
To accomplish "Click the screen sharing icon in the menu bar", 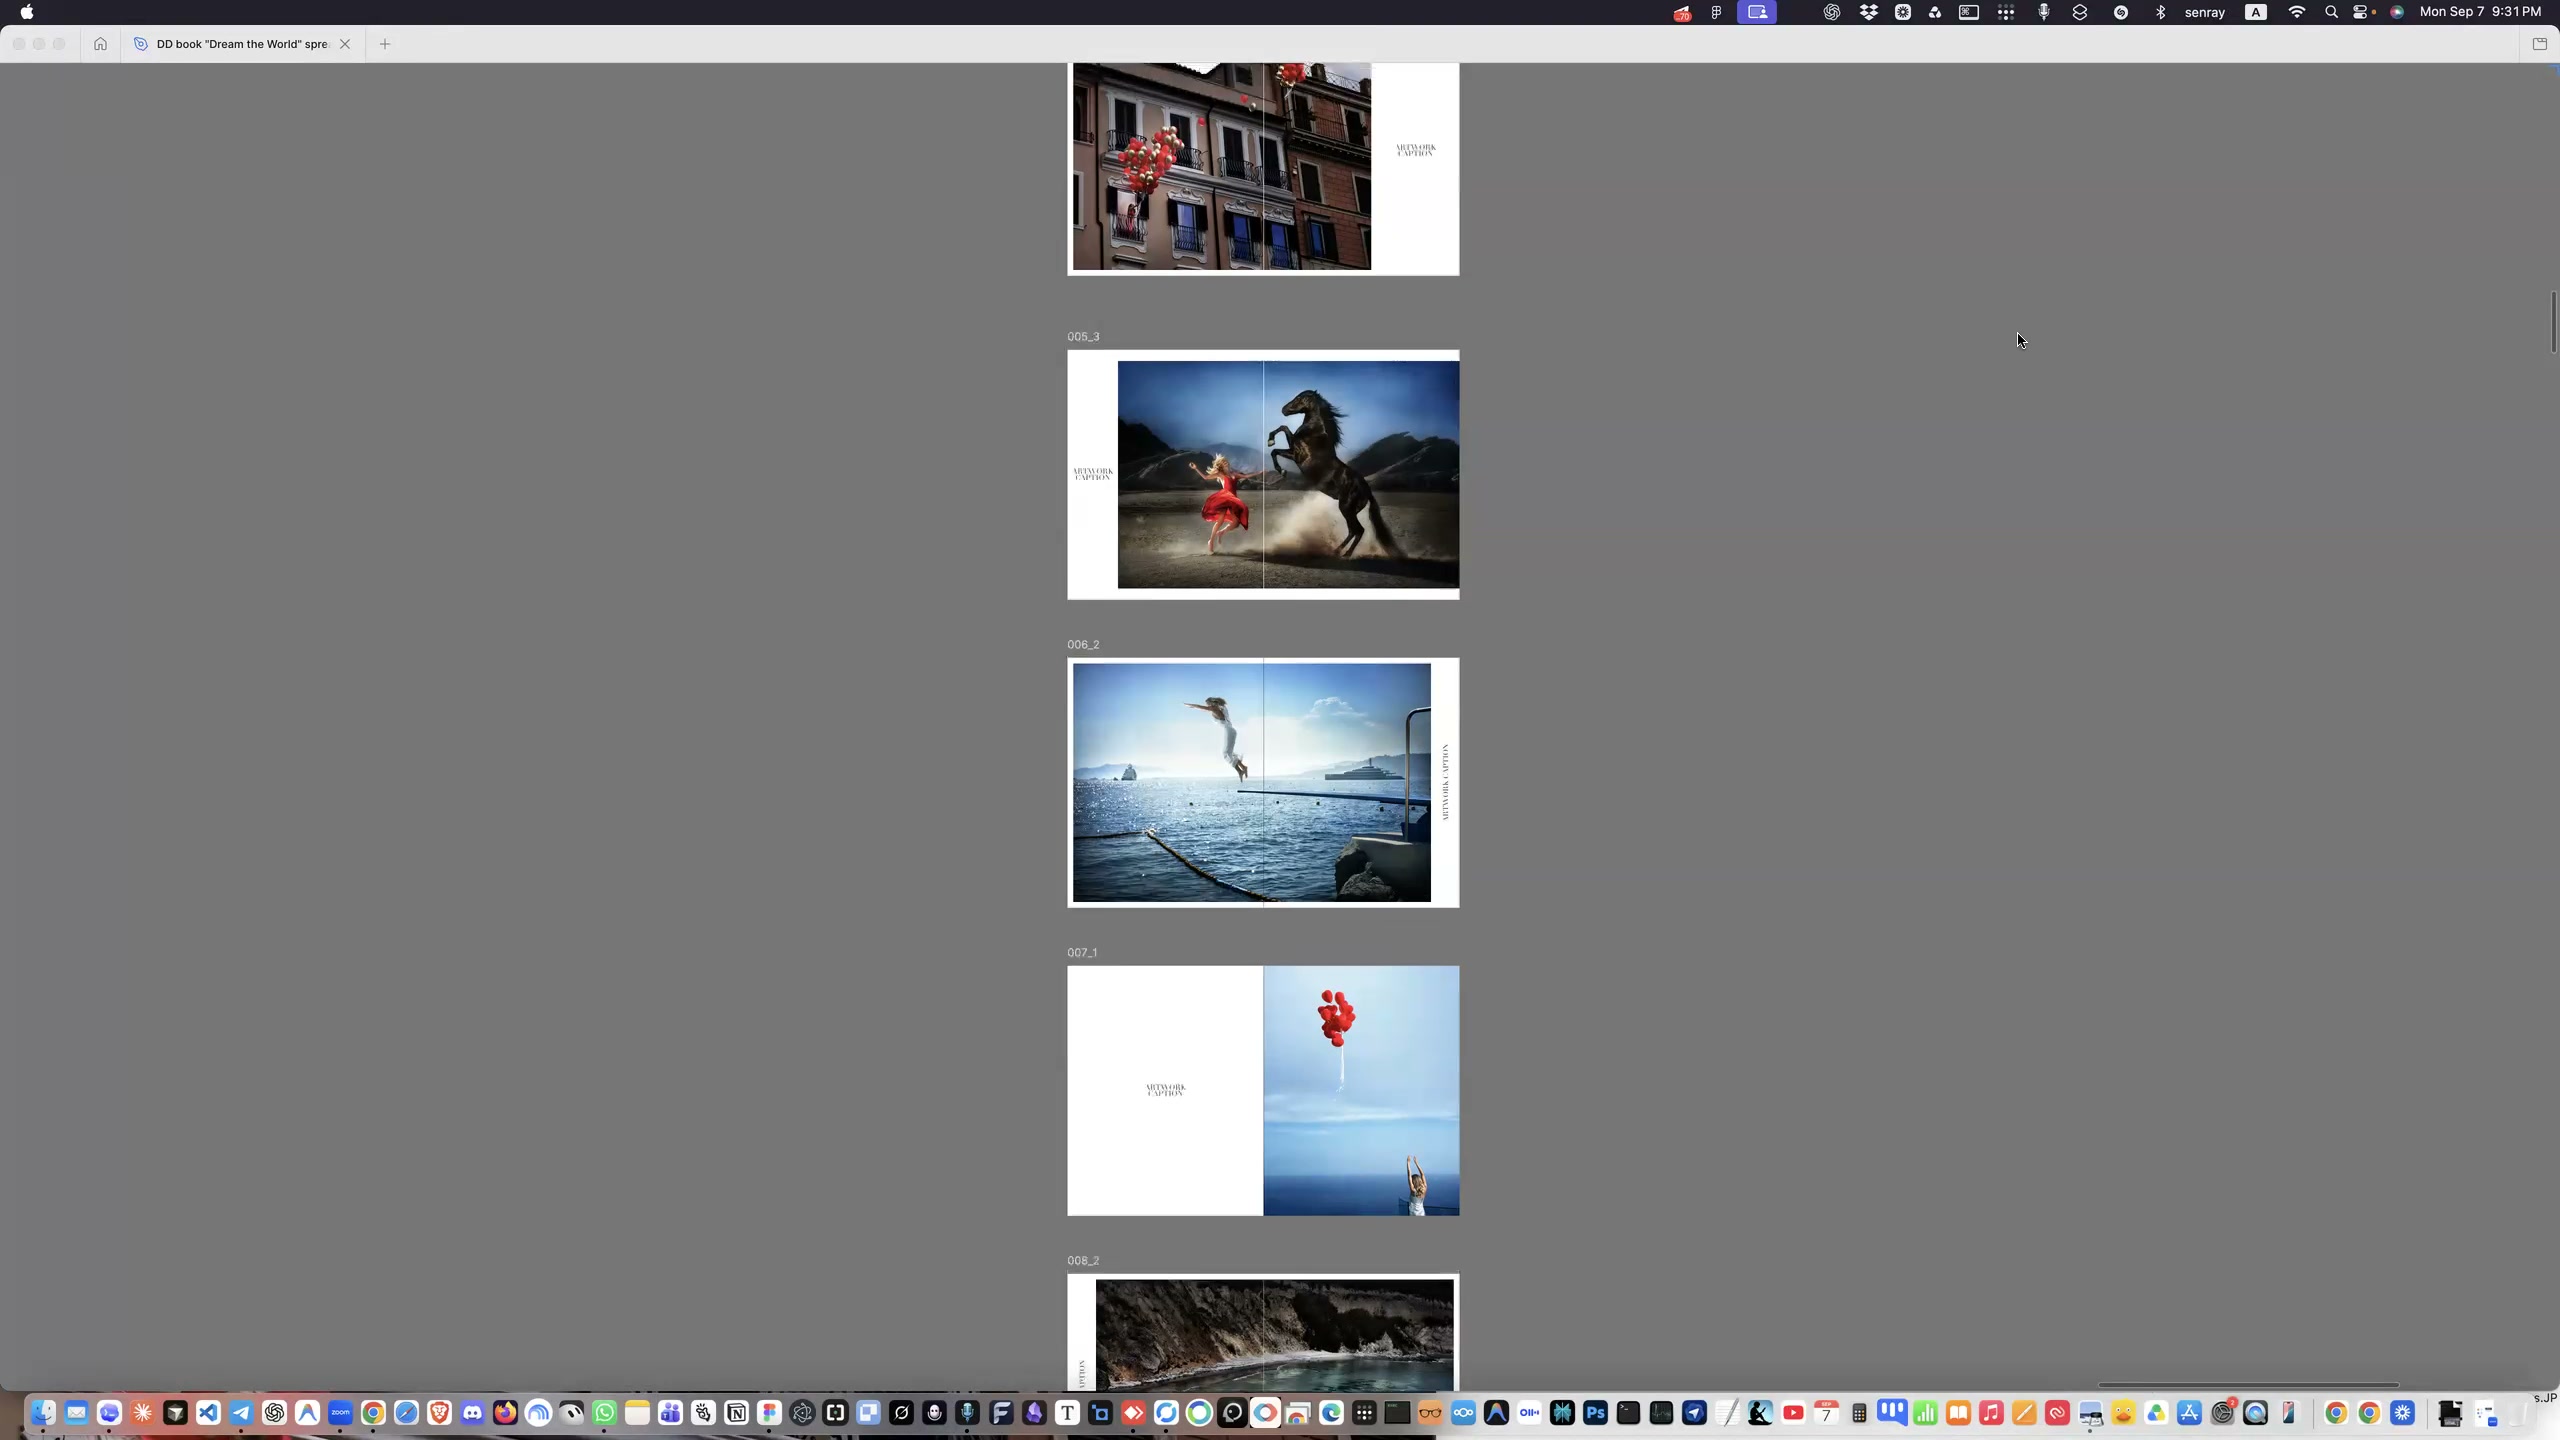I will pyautogui.click(x=1757, y=12).
